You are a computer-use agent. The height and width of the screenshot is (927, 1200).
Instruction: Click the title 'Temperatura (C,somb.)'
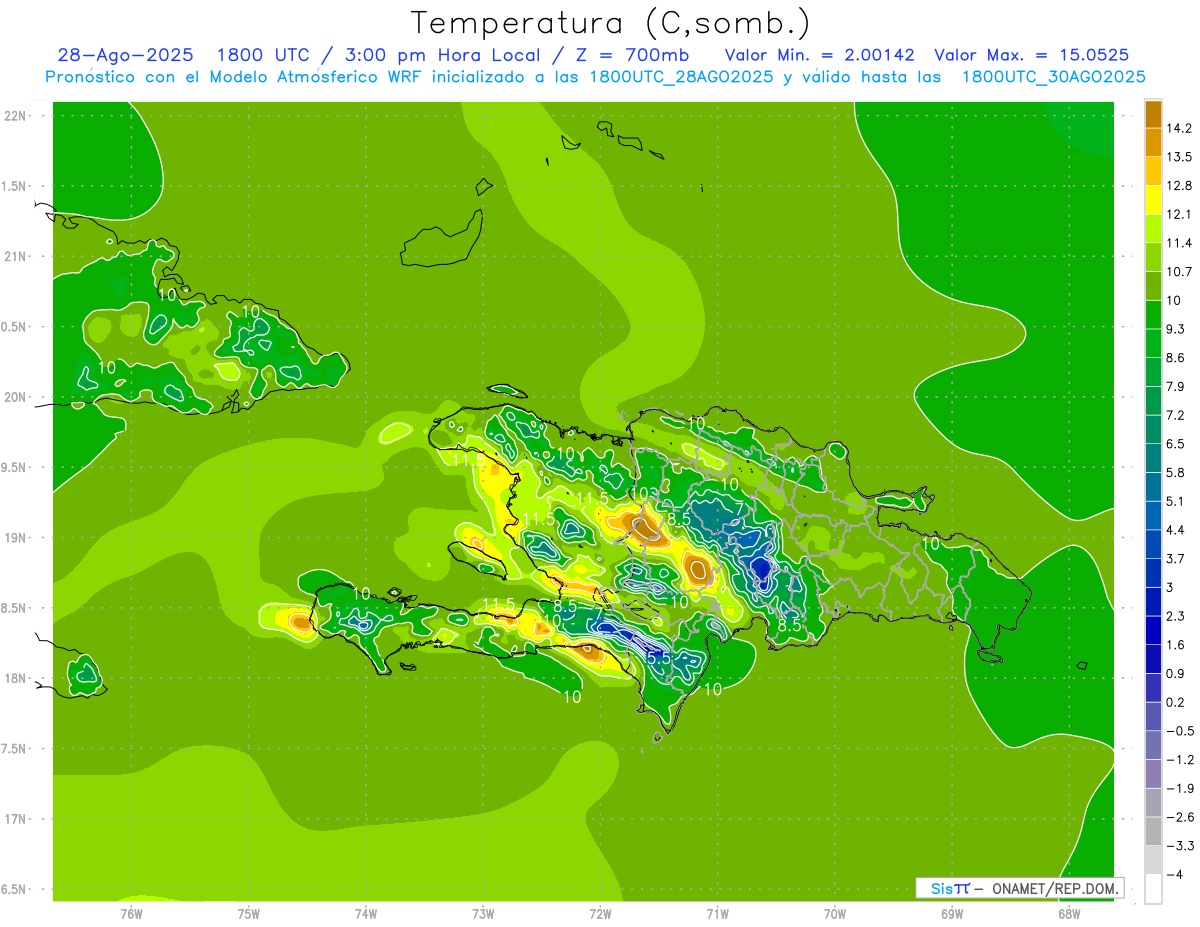click(x=611, y=24)
